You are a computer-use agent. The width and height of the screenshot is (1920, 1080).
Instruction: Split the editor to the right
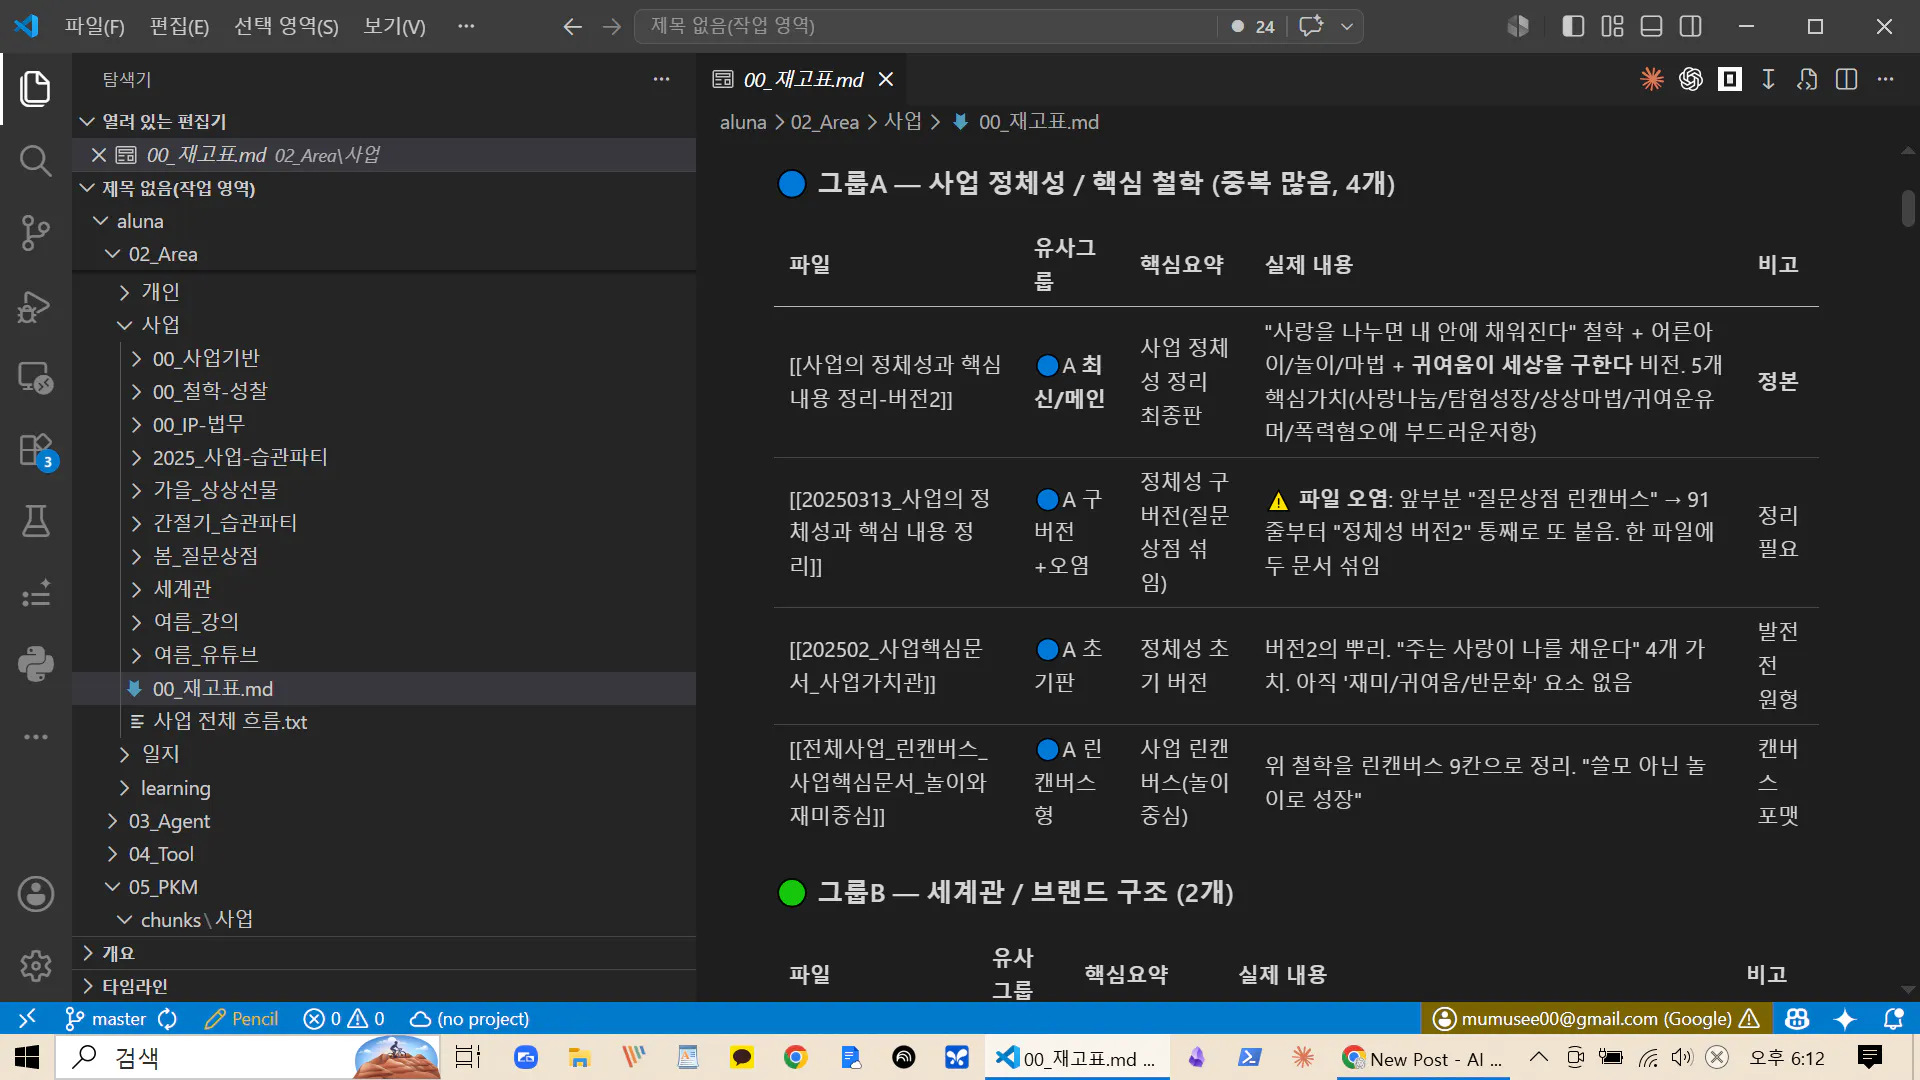(x=1846, y=79)
